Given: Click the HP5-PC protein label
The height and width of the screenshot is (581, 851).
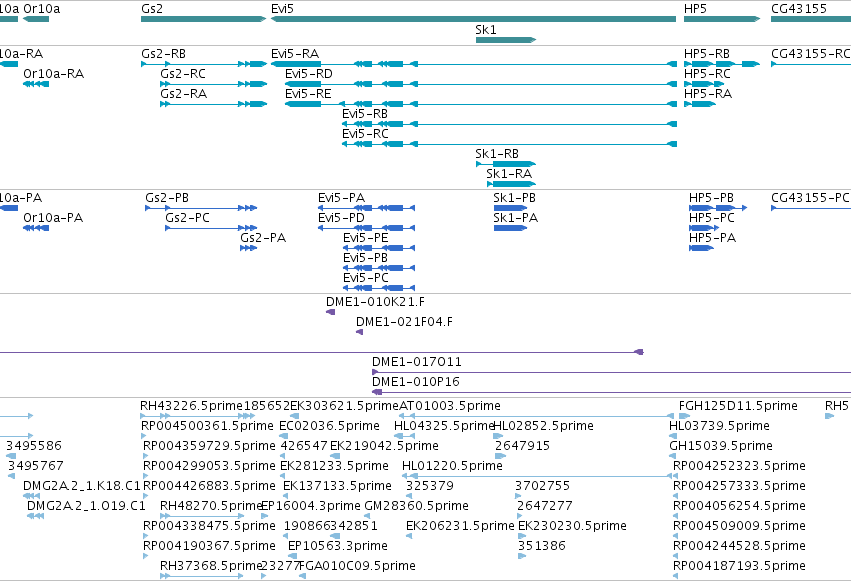Looking at the screenshot, I should tap(712, 218).
